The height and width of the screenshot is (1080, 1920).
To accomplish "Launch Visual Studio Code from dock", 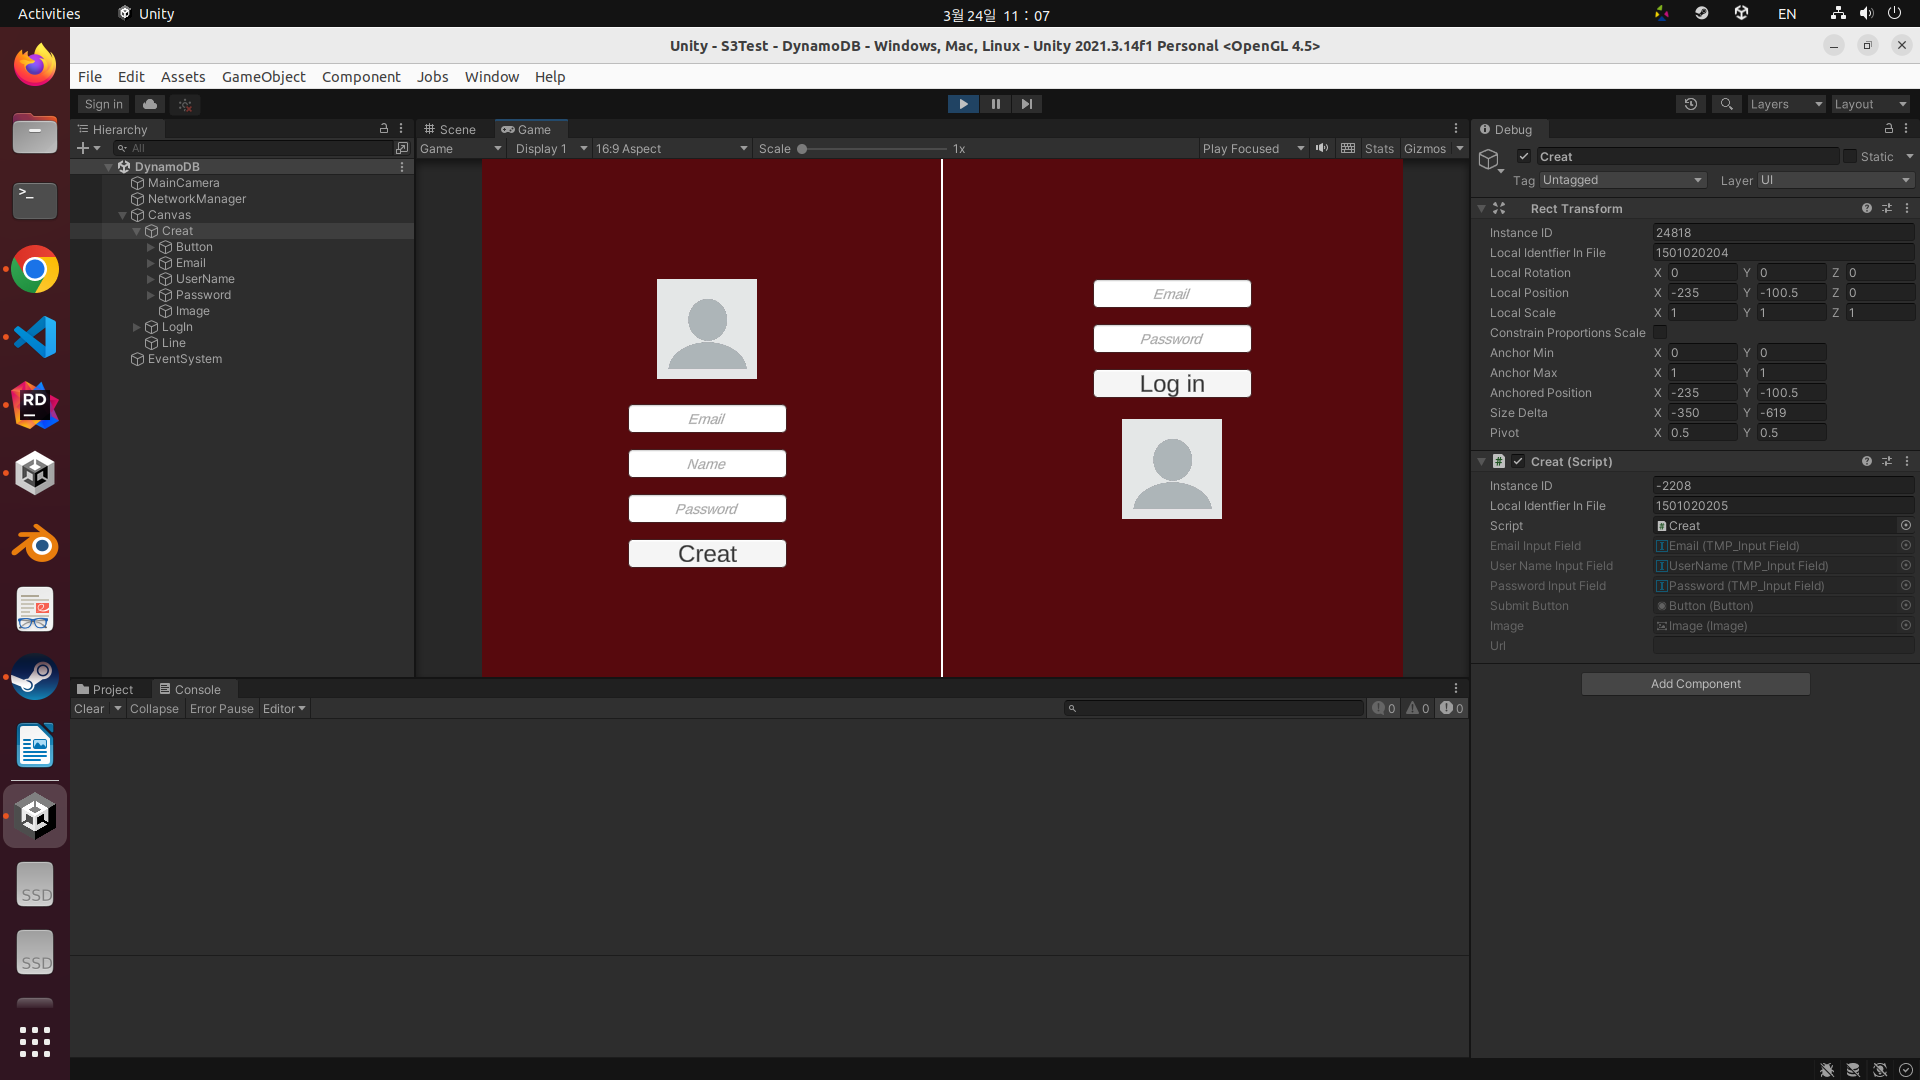I will point(35,337).
